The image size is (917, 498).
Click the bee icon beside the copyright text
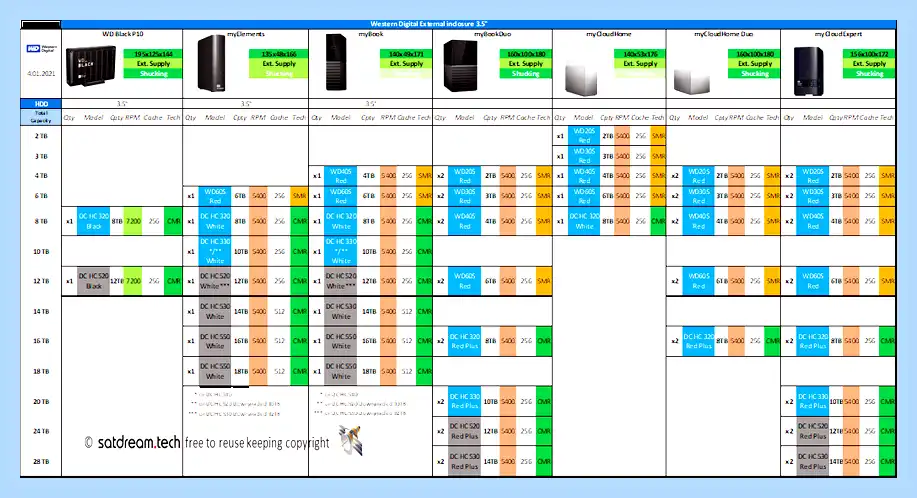pyautogui.click(x=351, y=440)
